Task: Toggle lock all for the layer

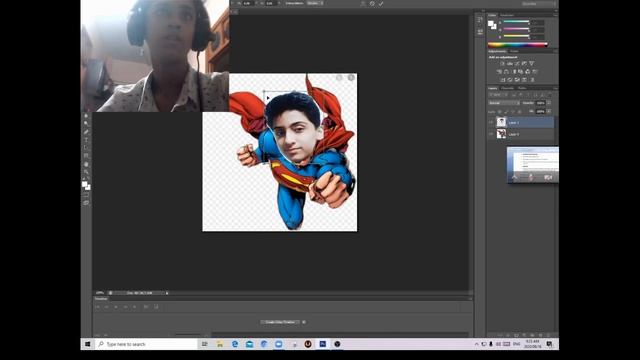Action: point(520,111)
